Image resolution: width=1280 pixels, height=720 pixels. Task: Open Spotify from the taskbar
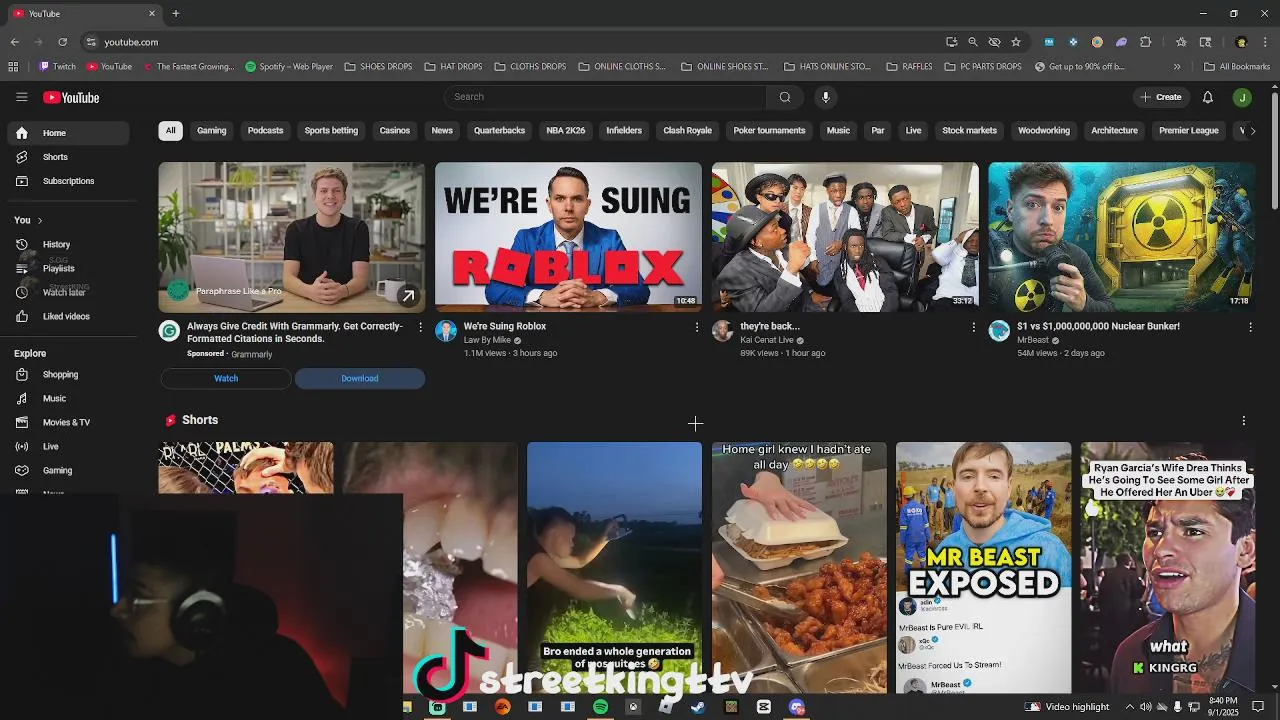tap(600, 707)
